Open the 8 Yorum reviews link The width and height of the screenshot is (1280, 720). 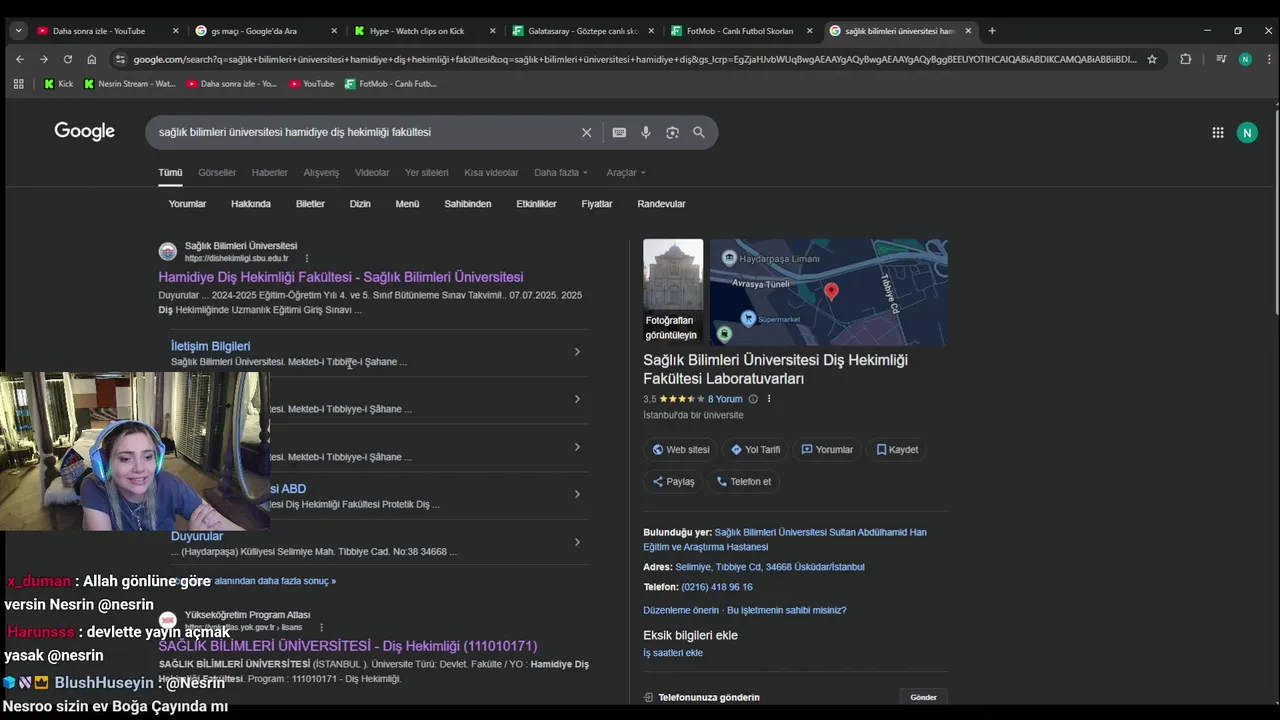[x=725, y=399]
